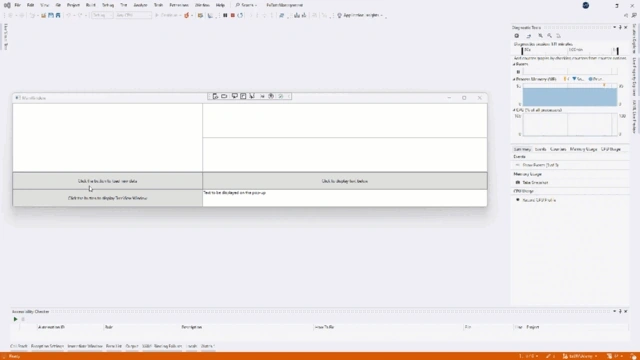Collapse the Process Memory graph section
Viewport: 640px width, 360px height.
tap(514, 79)
